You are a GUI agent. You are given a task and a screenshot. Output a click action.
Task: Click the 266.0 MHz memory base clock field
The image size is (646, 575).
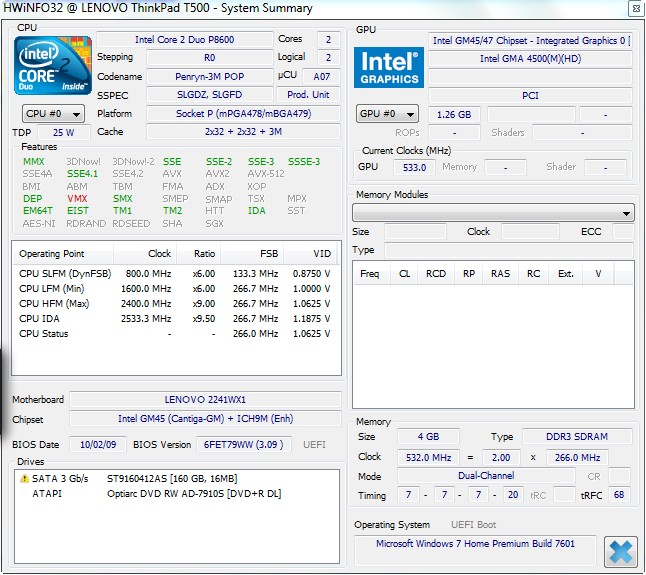tap(577, 458)
